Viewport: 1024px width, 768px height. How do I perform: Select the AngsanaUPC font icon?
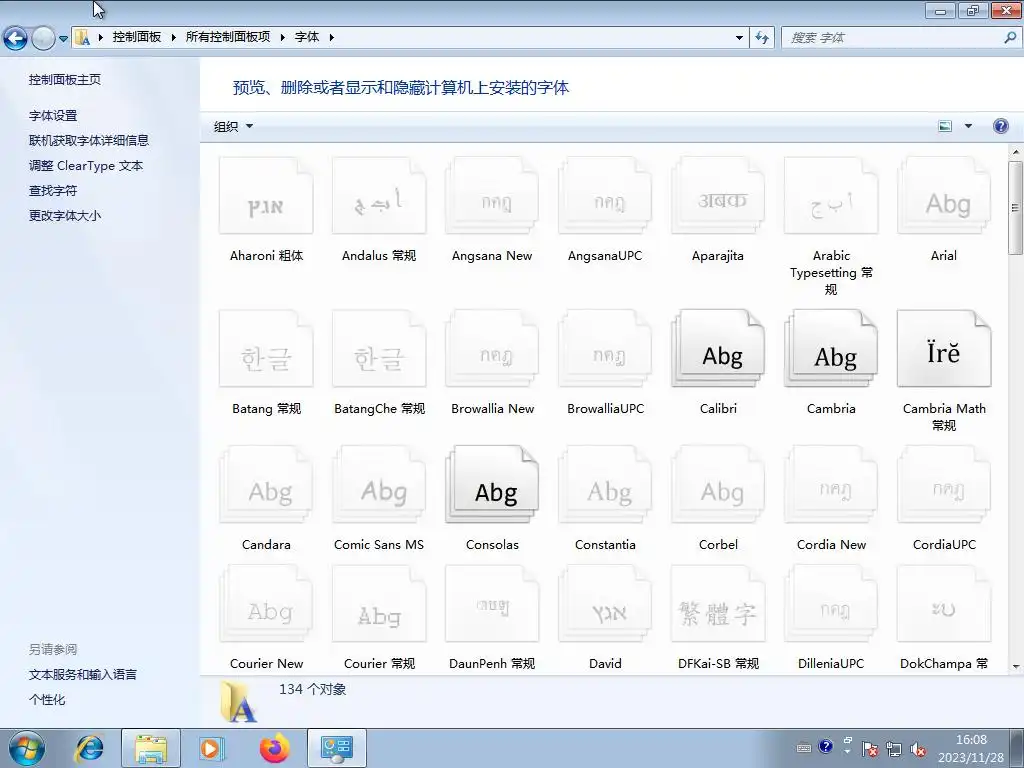(605, 196)
